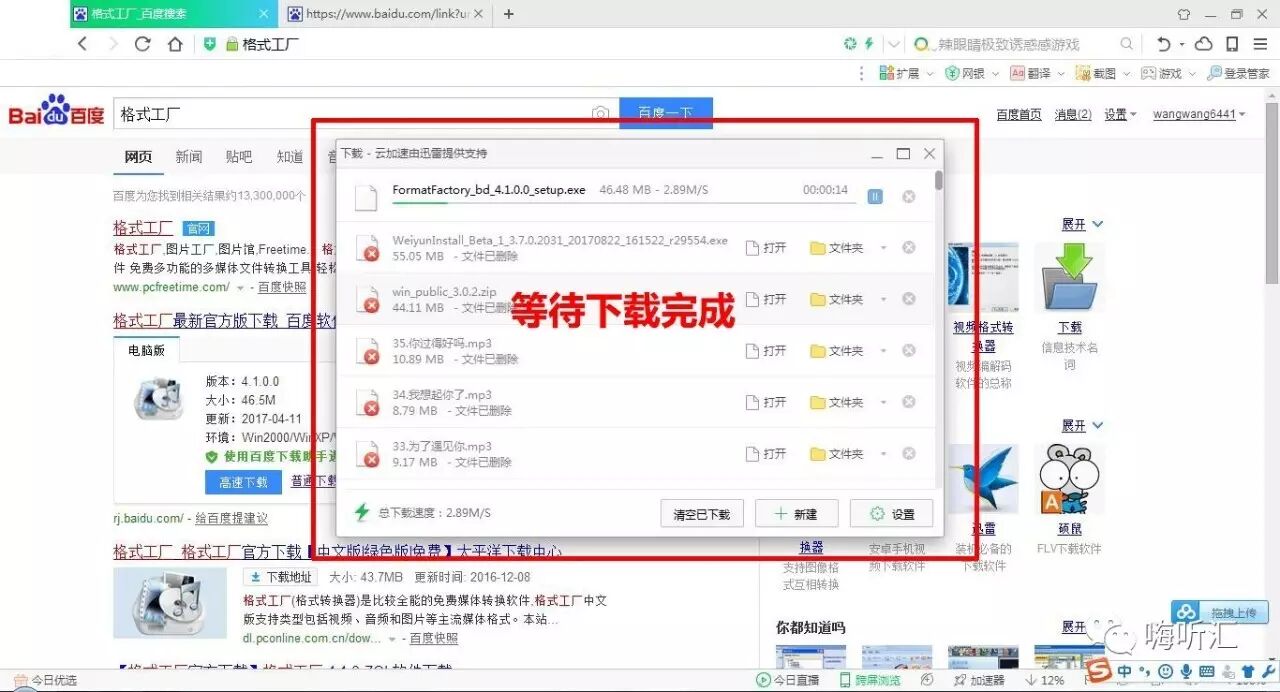Remove the win_public_3.0.2.zip entry
The image size is (1280, 692).
pos(909,299)
